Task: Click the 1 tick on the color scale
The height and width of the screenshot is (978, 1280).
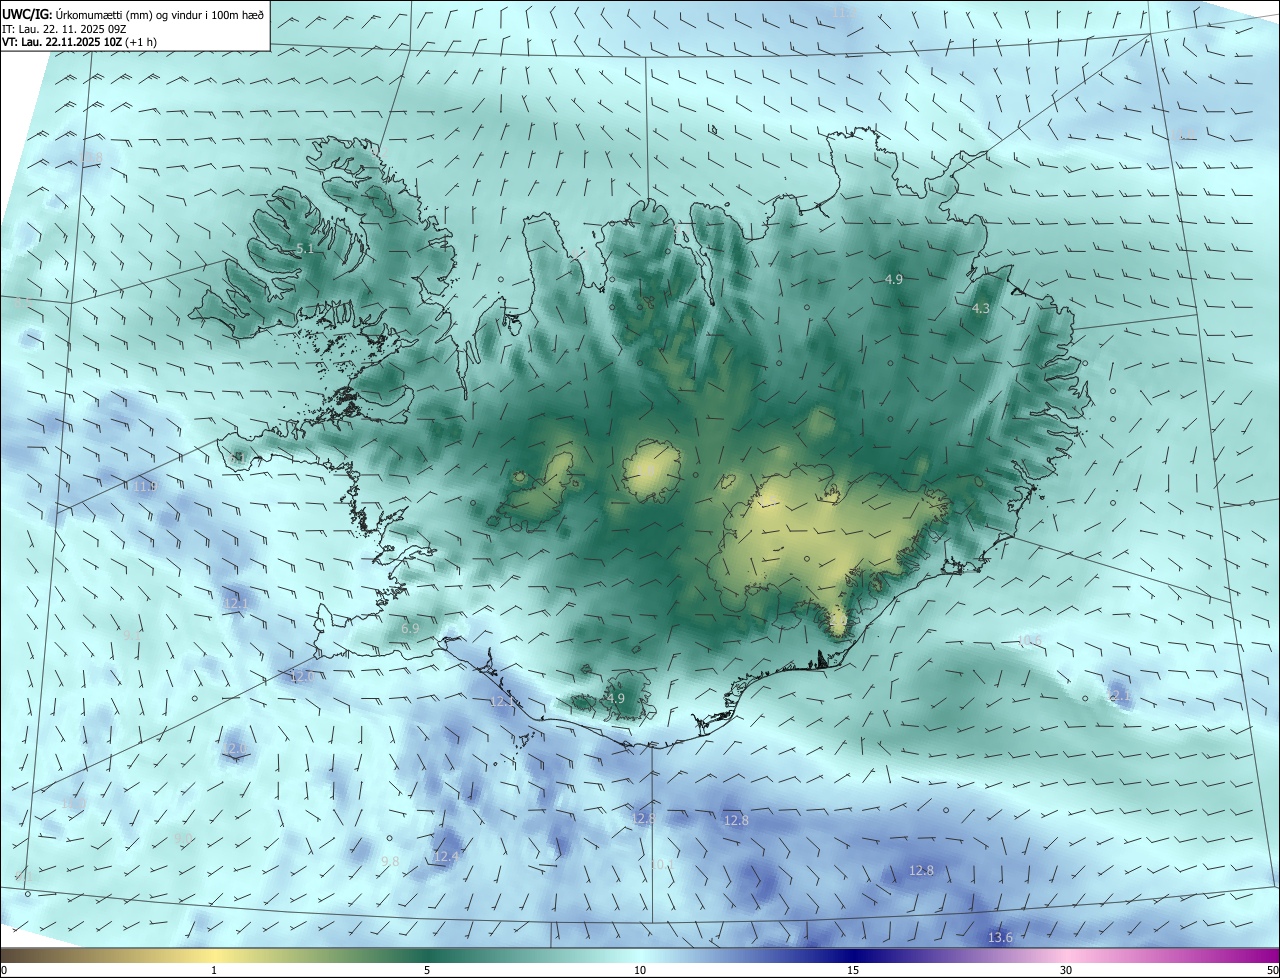Action: tap(214, 970)
